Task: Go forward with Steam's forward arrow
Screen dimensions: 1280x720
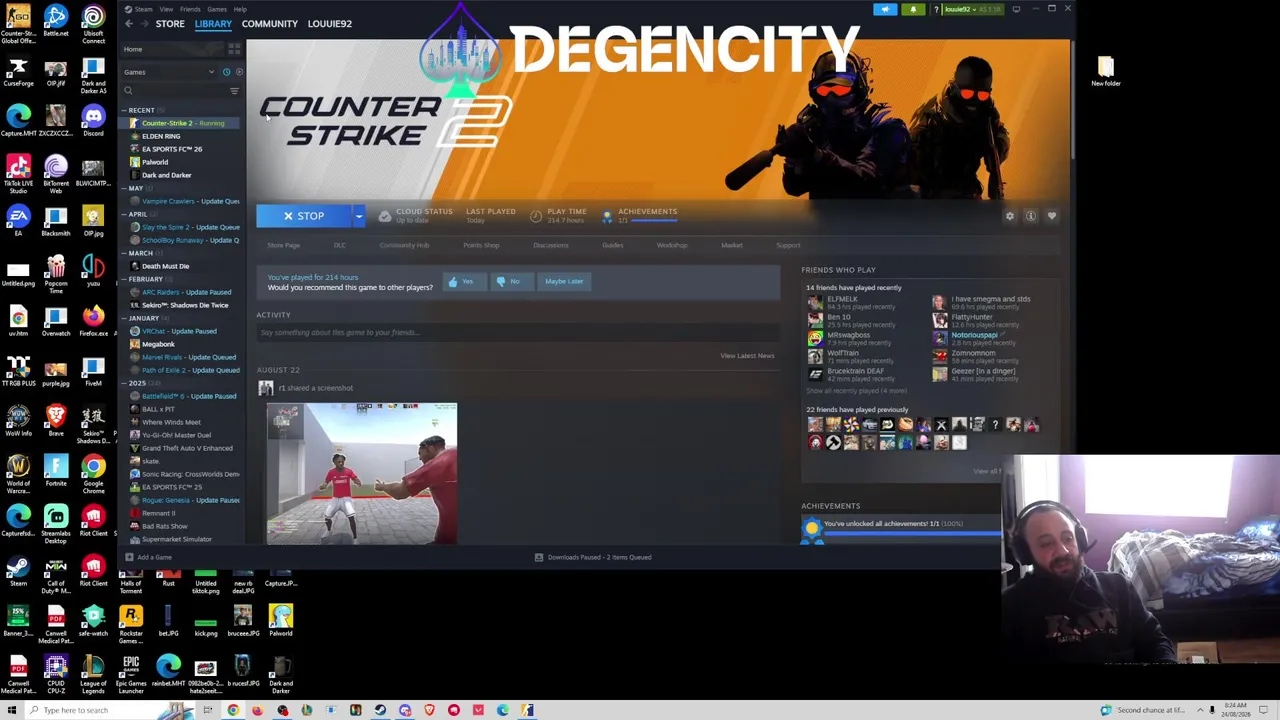Action: (x=144, y=24)
